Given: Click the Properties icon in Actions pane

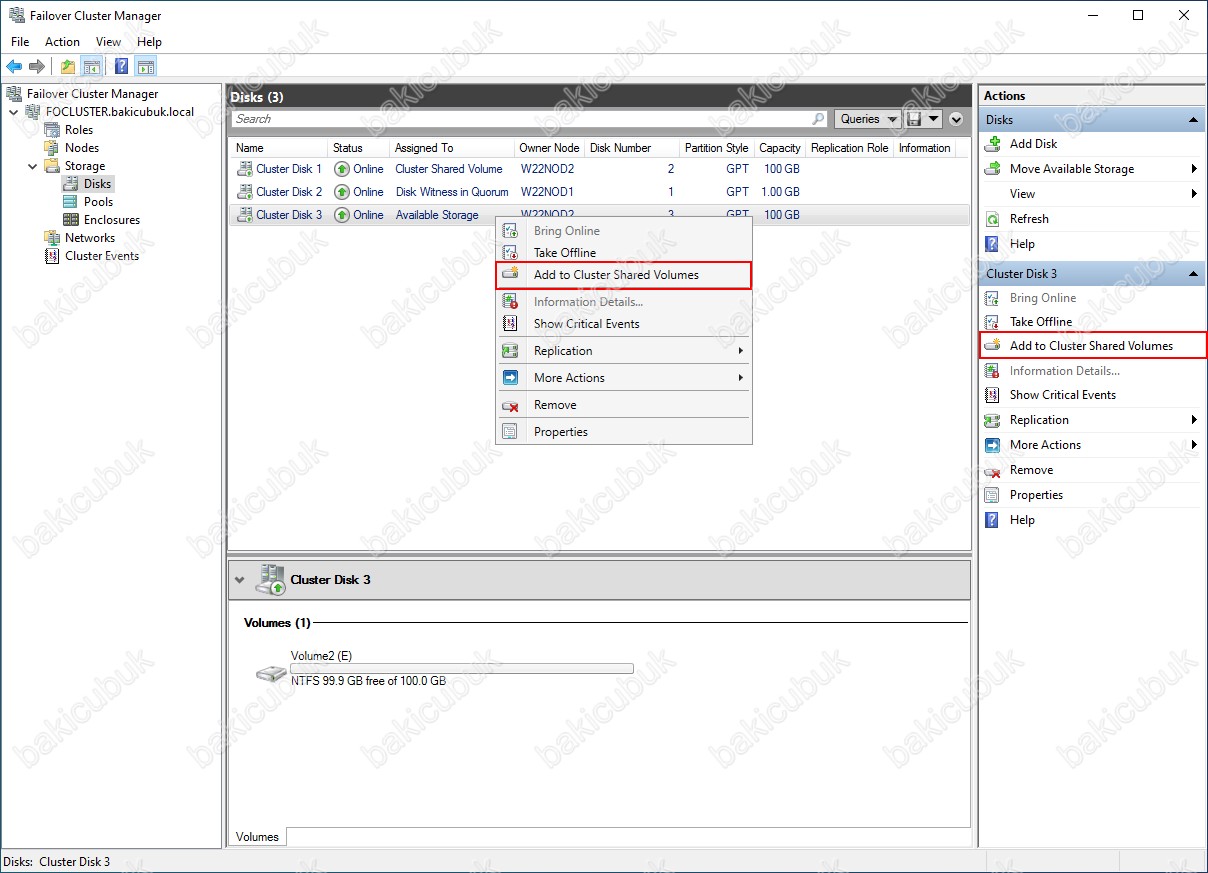Looking at the screenshot, I should click(x=993, y=495).
